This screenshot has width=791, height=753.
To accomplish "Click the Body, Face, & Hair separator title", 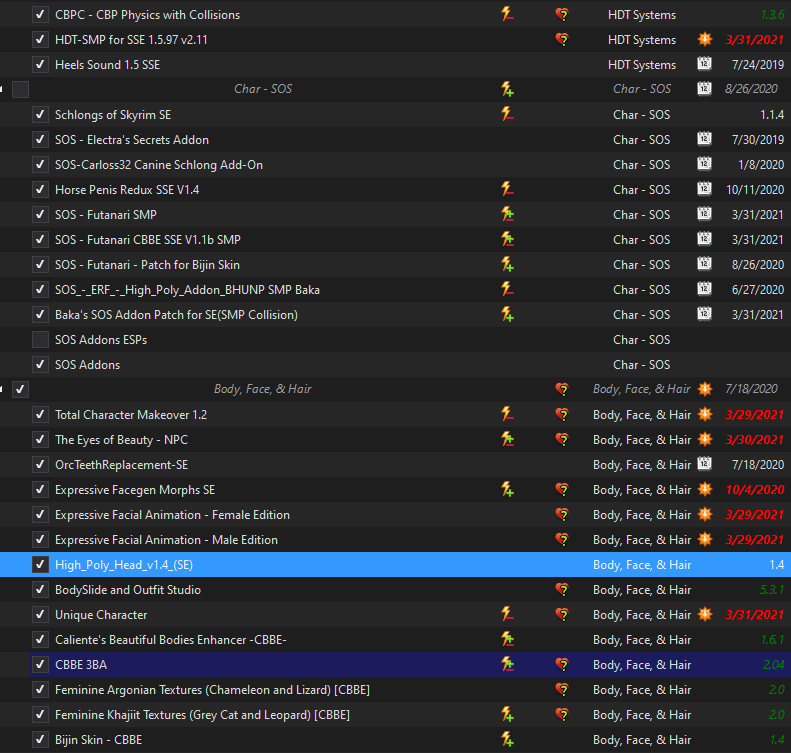I will [x=263, y=389].
